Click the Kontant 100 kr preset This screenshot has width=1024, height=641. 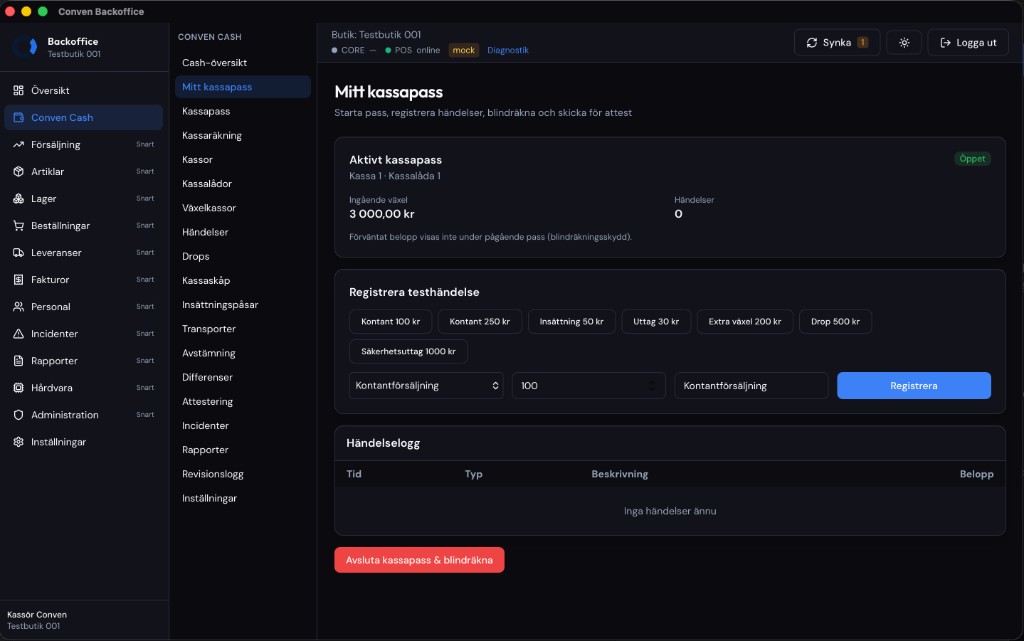pyautogui.click(x=391, y=321)
